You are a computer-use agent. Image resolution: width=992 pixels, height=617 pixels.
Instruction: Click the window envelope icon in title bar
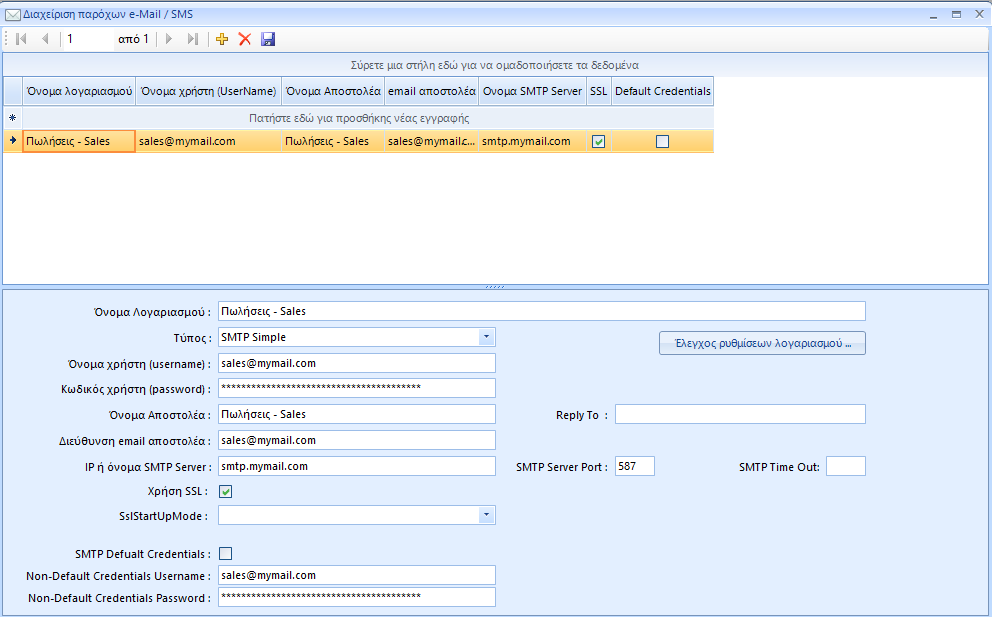(13, 14)
